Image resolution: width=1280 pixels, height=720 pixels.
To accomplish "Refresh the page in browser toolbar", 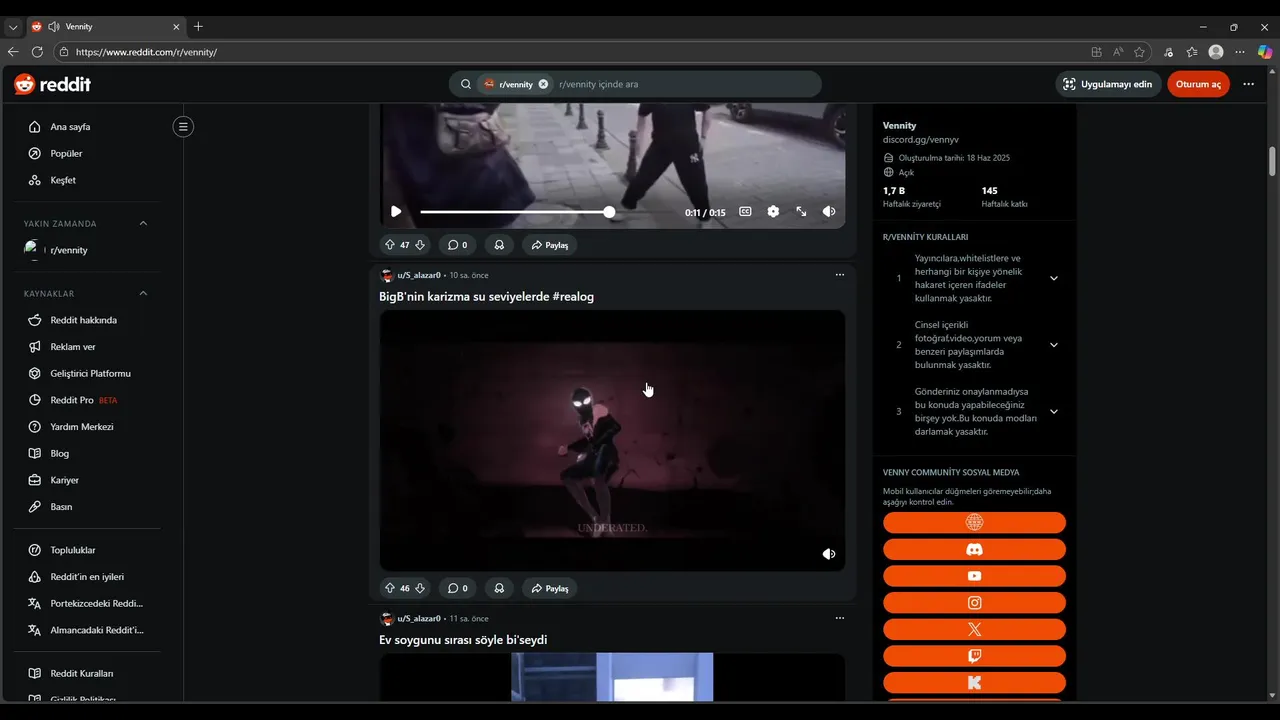I will click(37, 52).
